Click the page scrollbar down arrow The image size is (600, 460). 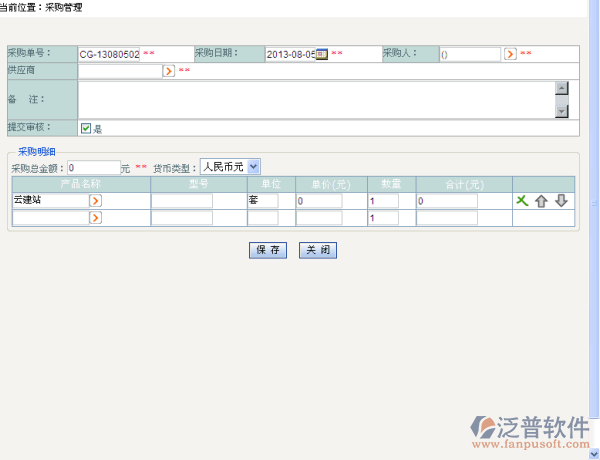click(594, 454)
